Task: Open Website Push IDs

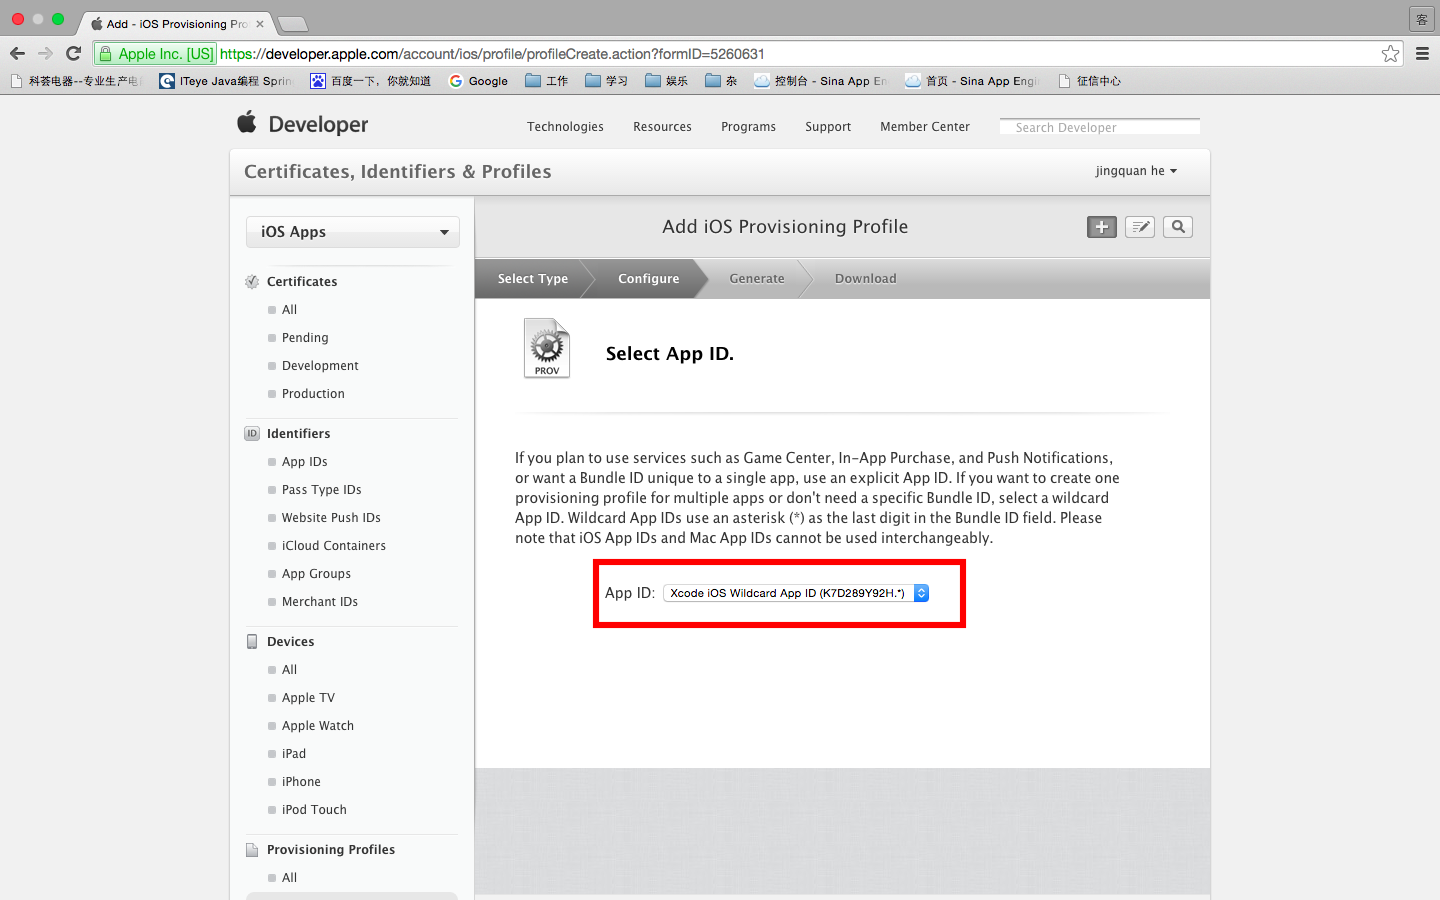Action: (x=331, y=518)
